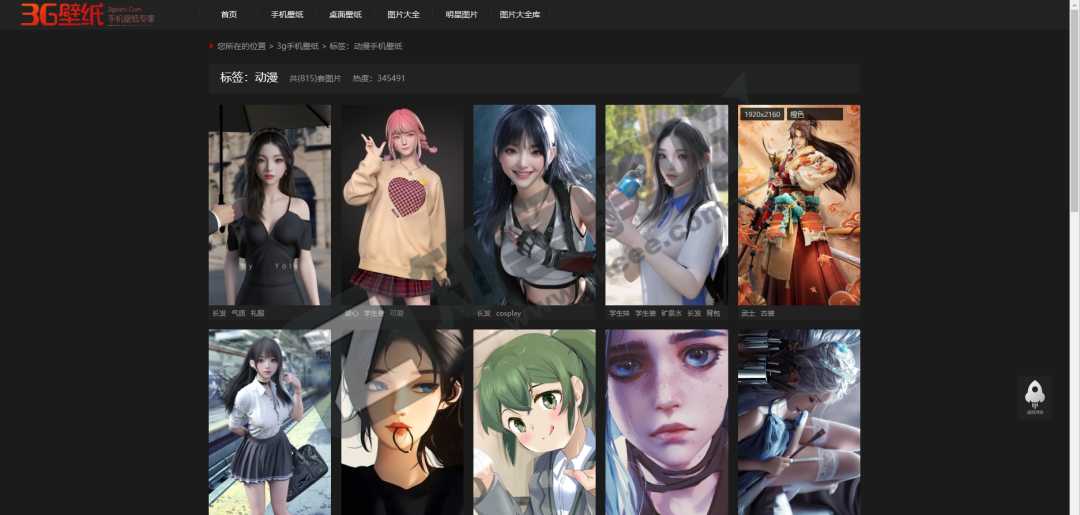Click the rocket back-to-top icon
The width and height of the screenshot is (1080, 515).
[1035, 395]
